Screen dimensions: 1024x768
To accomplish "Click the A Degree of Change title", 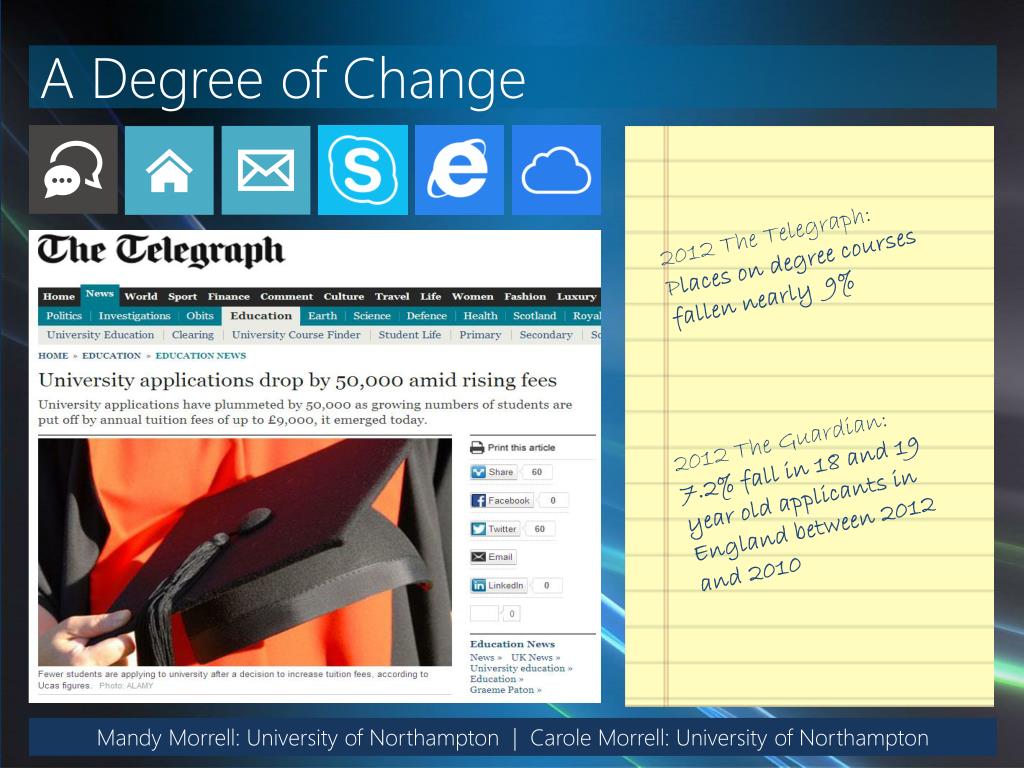I will point(283,78).
